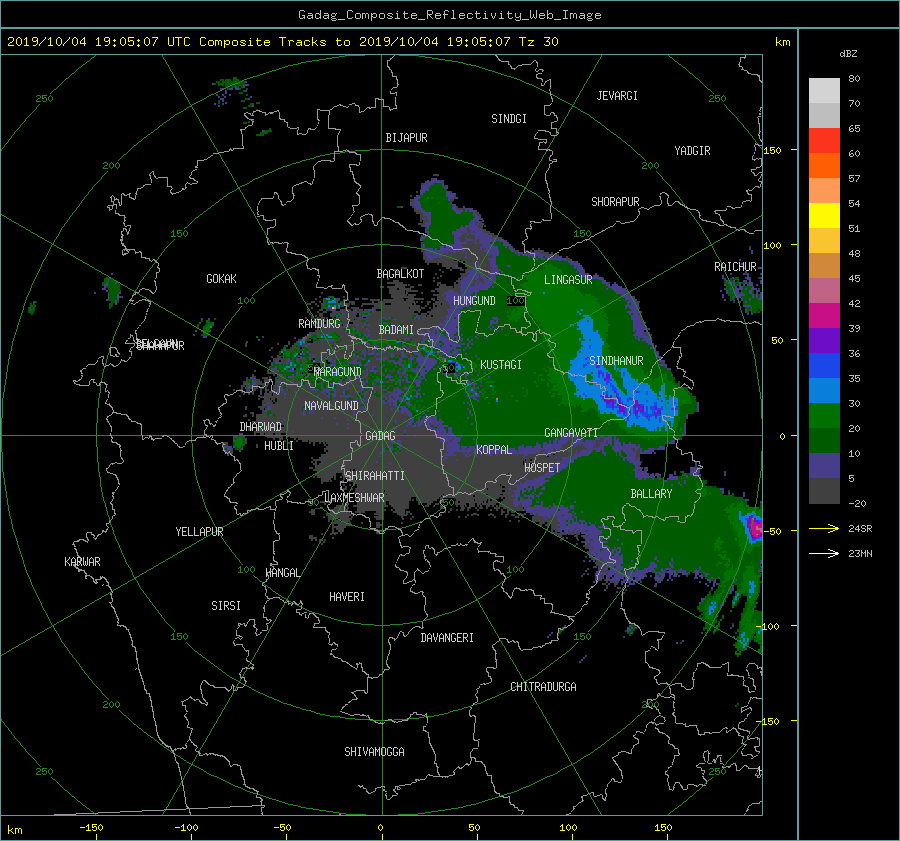Click the YELLAPUR city label
Viewport: 900px width, 841px height.
[199, 532]
